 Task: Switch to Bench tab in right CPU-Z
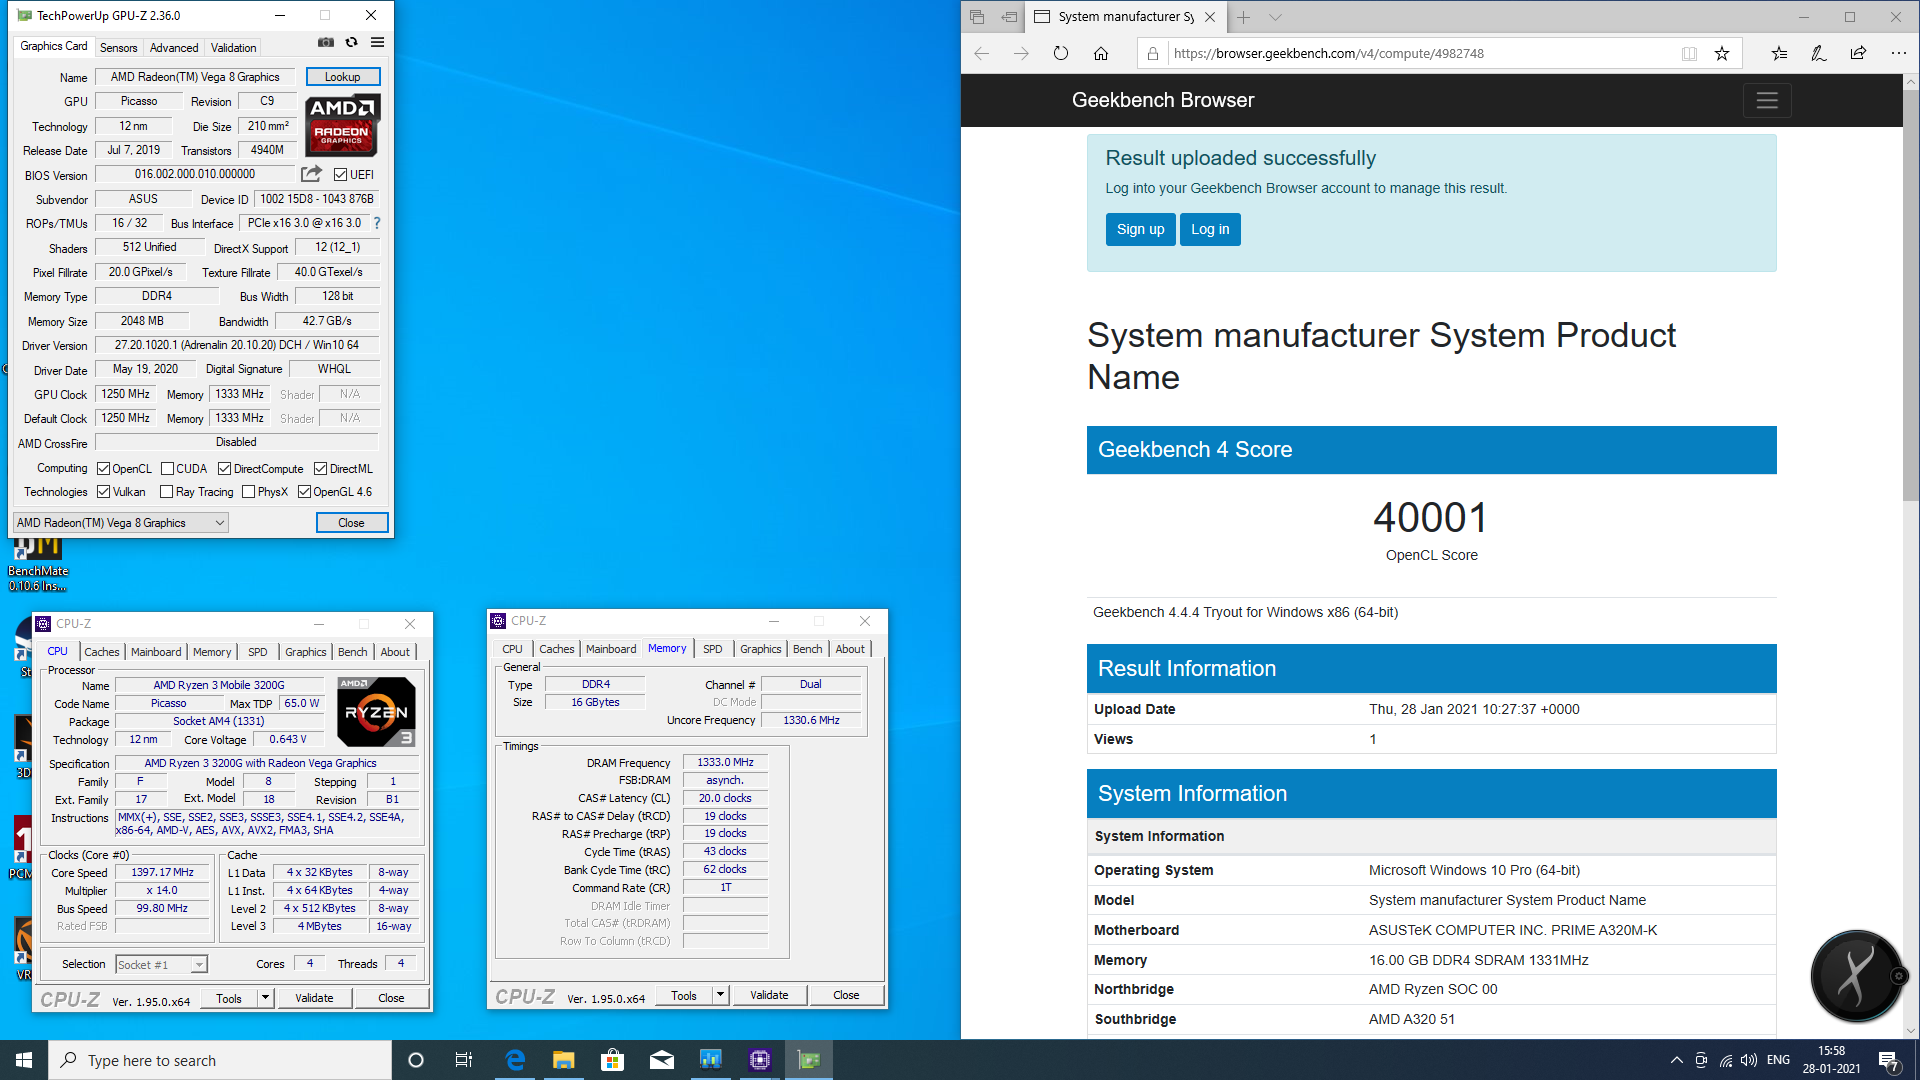[x=807, y=649]
